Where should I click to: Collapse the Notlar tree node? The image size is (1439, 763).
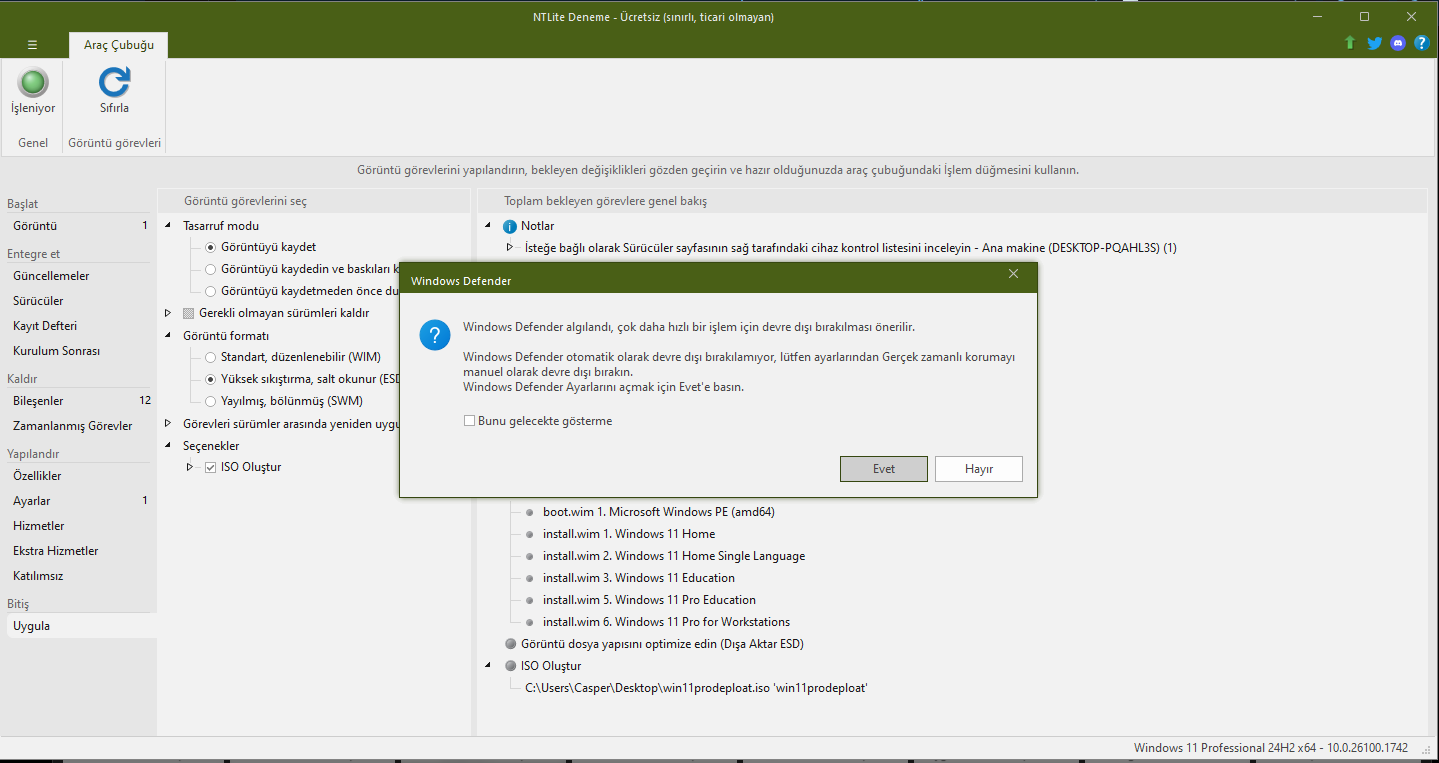(x=488, y=226)
